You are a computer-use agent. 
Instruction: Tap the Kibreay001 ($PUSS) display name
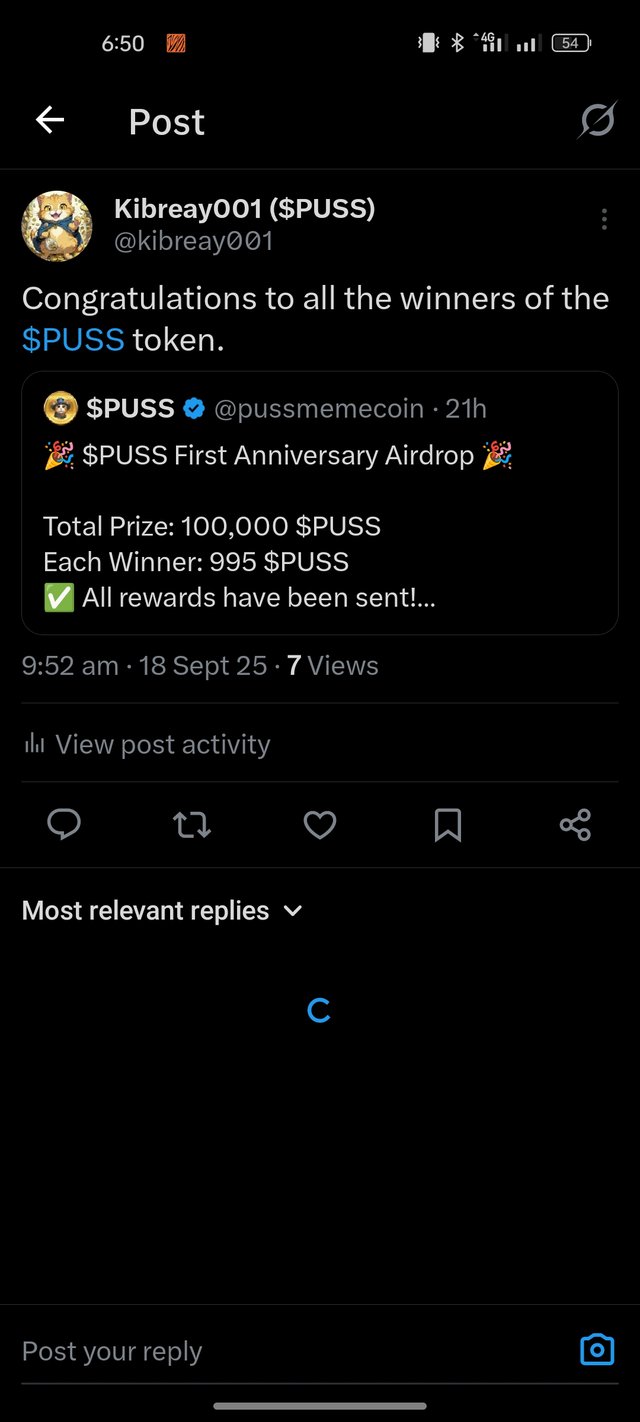click(245, 208)
